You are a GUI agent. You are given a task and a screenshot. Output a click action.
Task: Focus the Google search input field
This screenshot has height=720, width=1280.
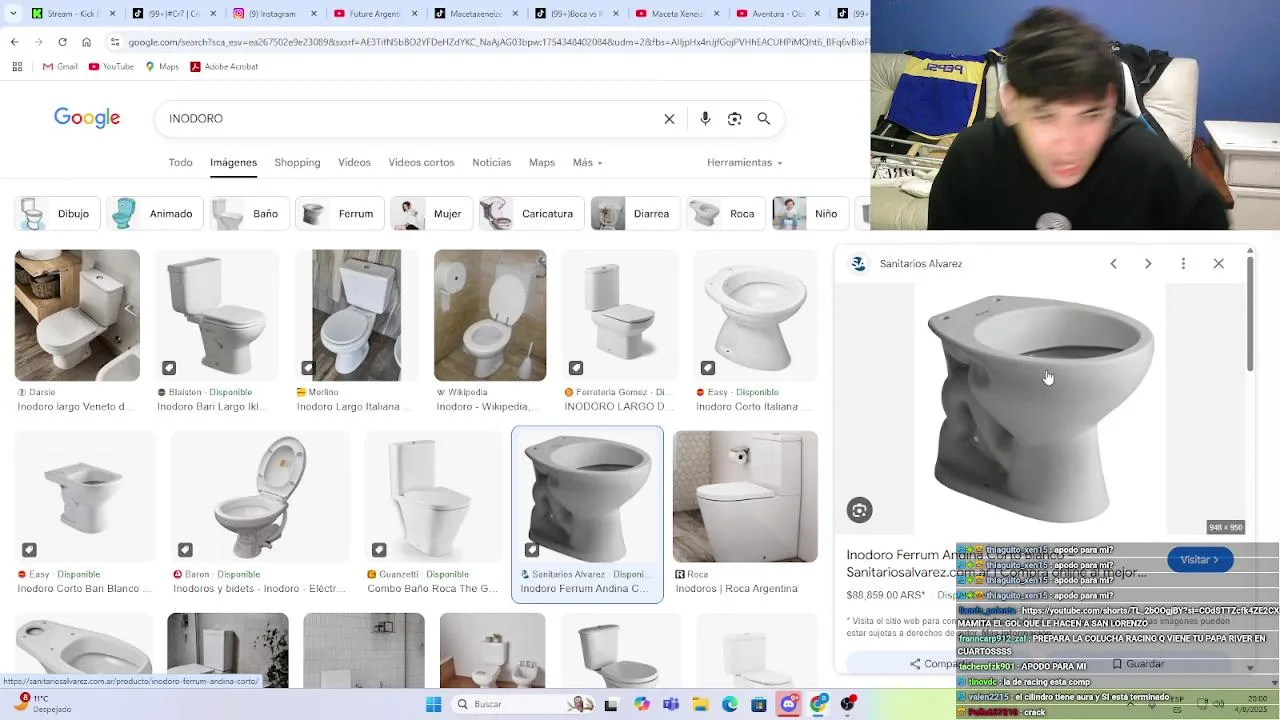410,119
